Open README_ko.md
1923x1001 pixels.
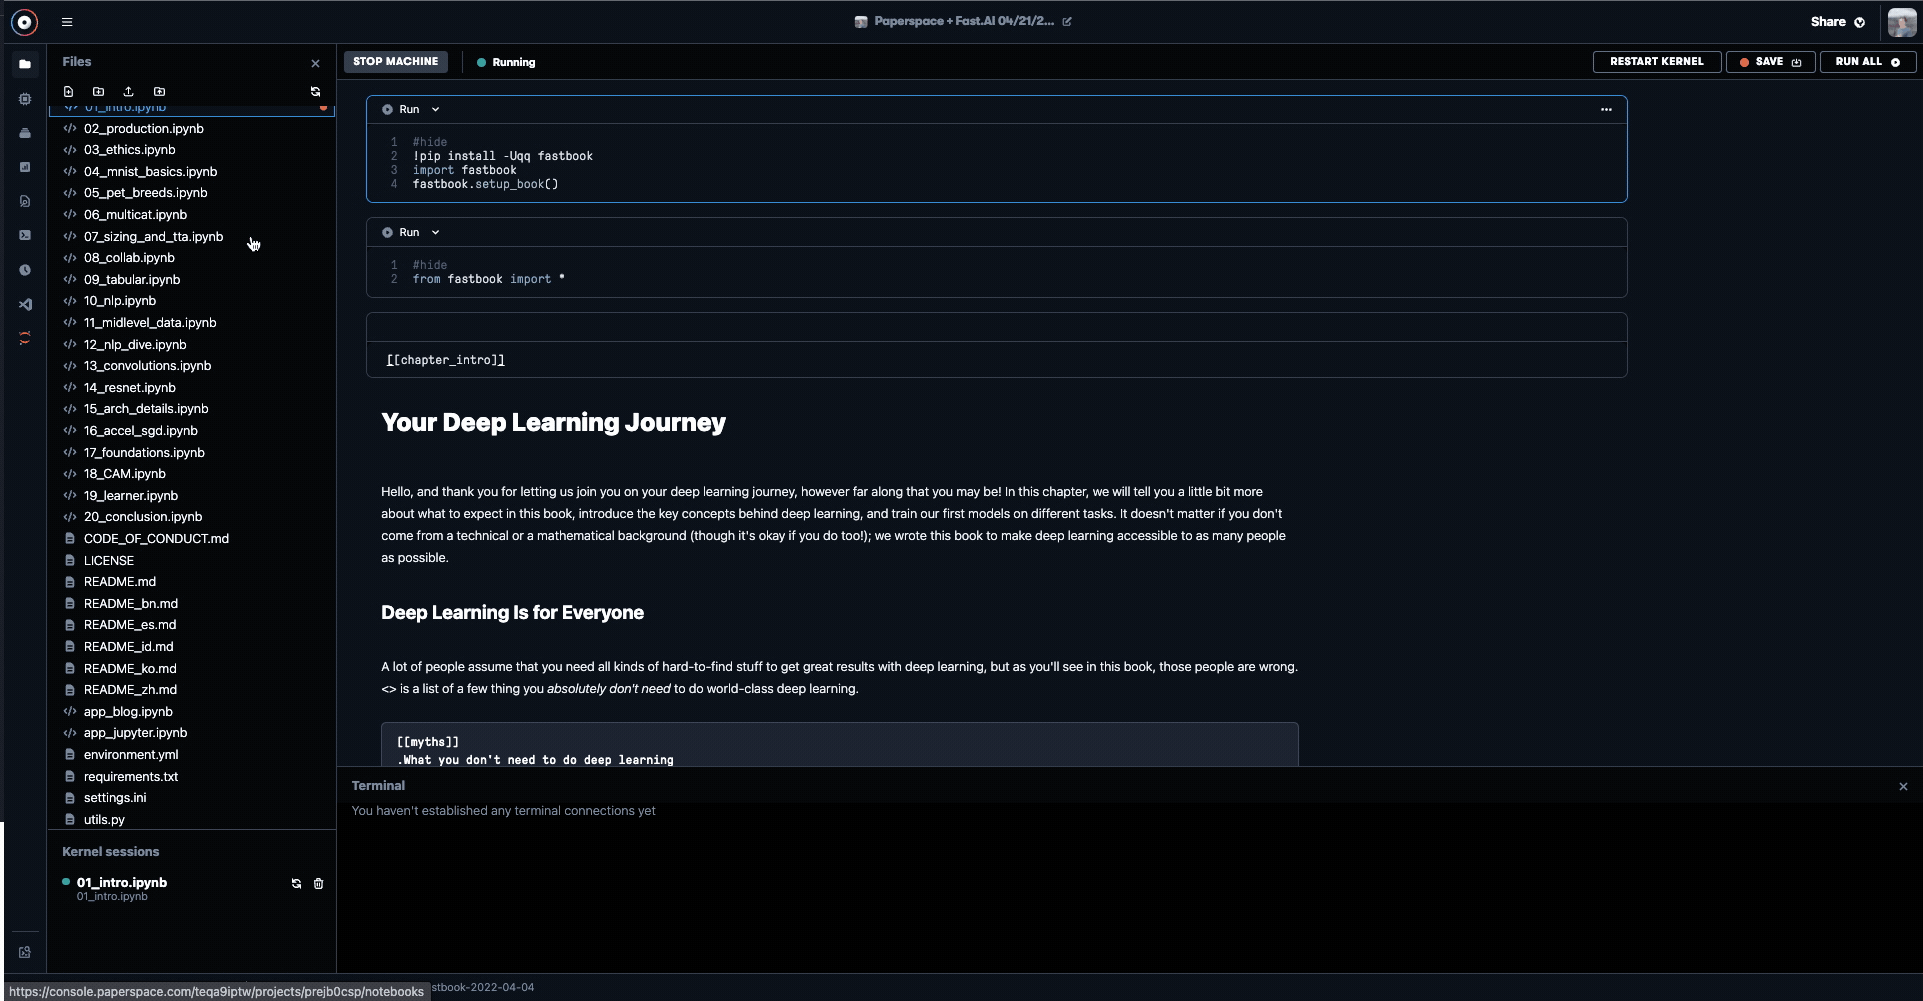coord(130,669)
